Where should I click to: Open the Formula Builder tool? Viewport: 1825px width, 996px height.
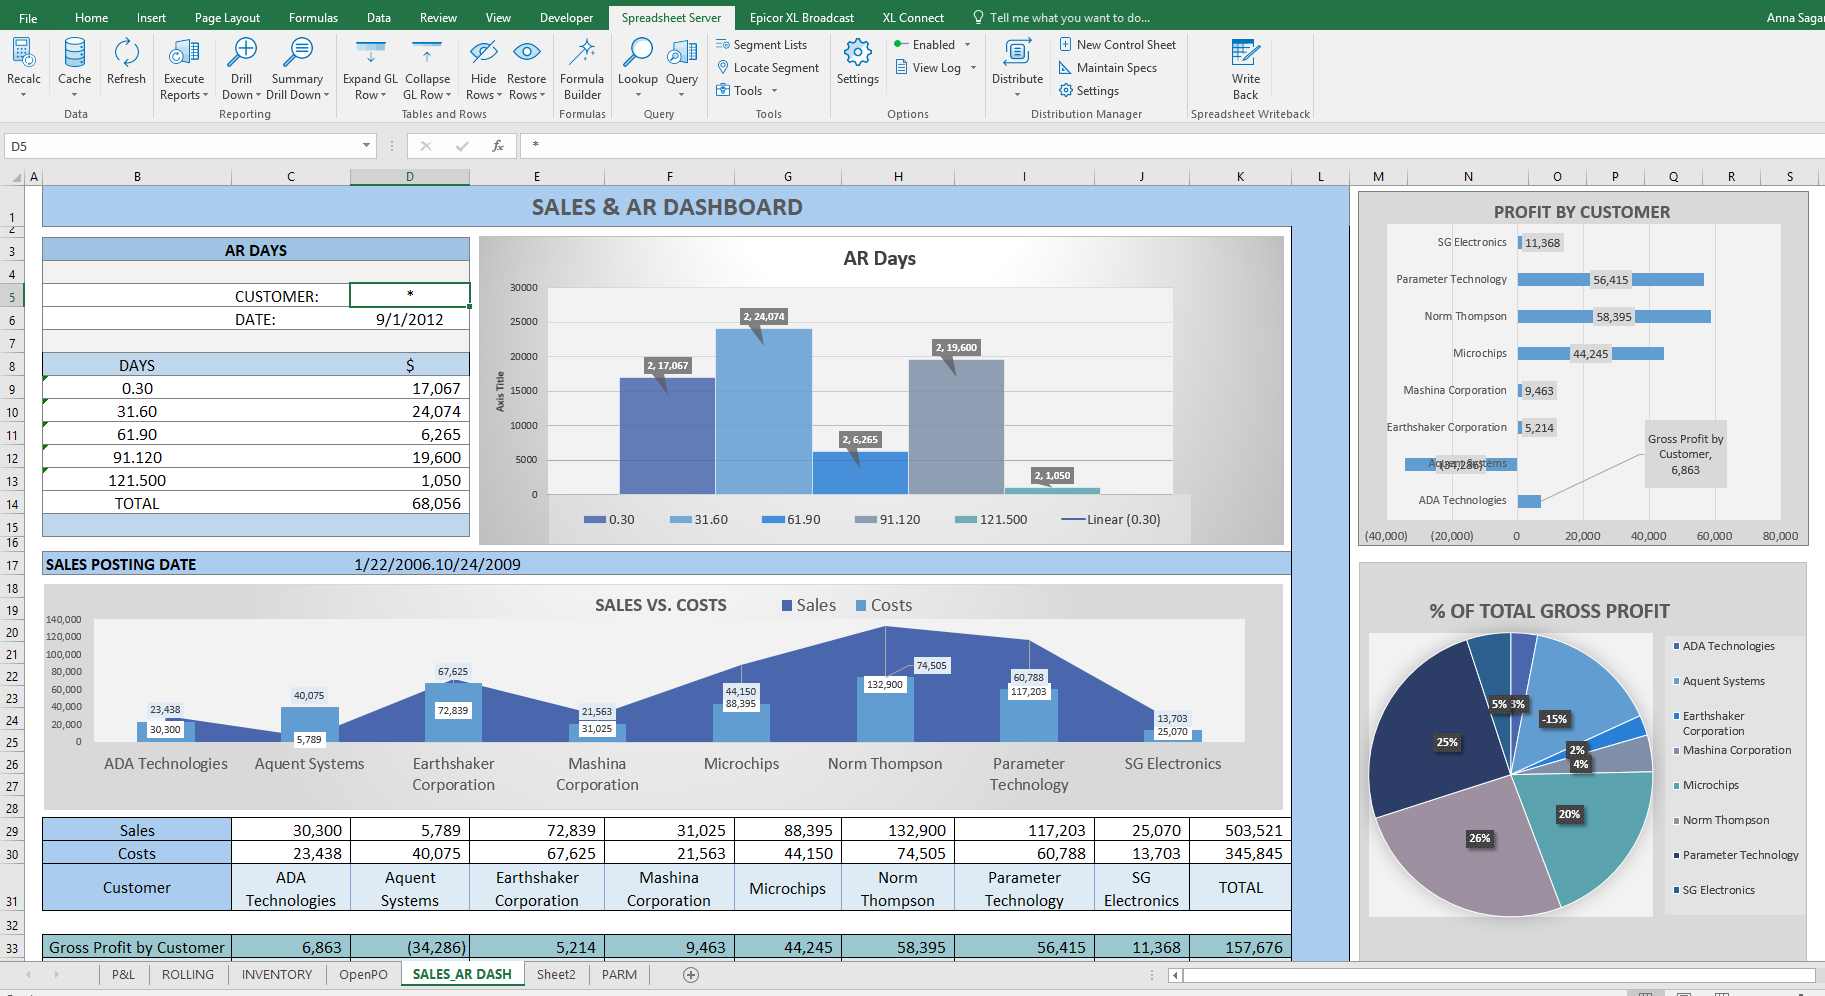[582, 55]
